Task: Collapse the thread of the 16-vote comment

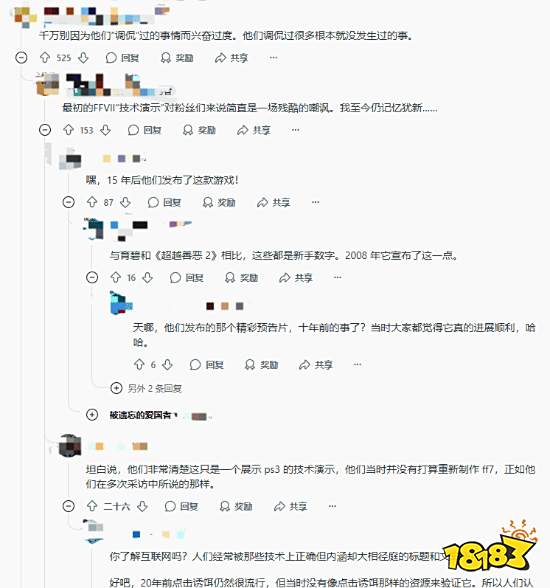Action: pyautogui.click(x=92, y=278)
